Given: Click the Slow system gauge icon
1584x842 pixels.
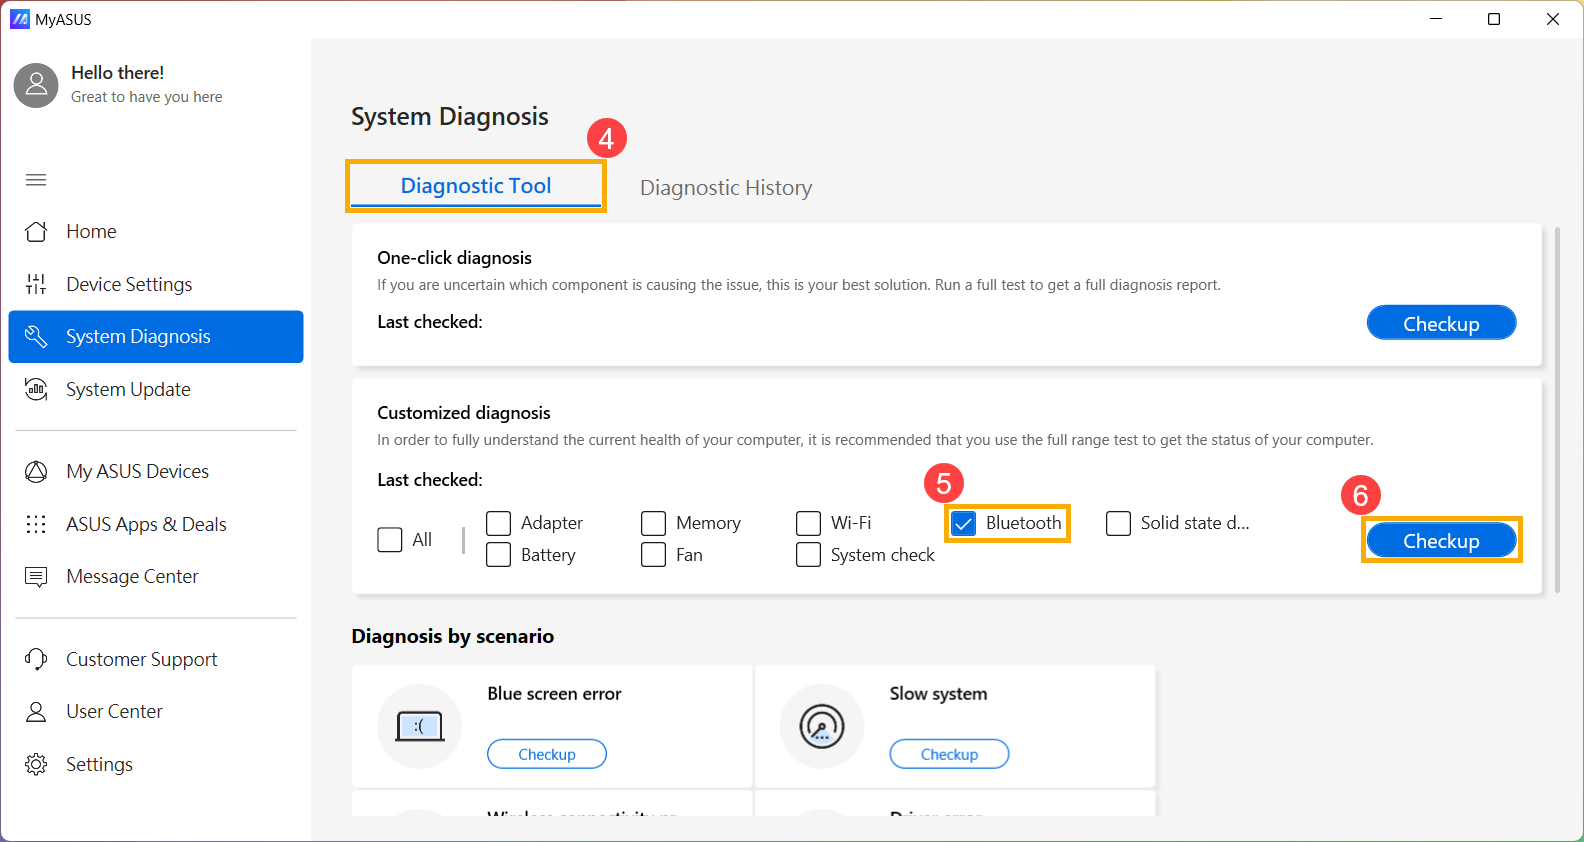Looking at the screenshot, I should pyautogui.click(x=822, y=726).
